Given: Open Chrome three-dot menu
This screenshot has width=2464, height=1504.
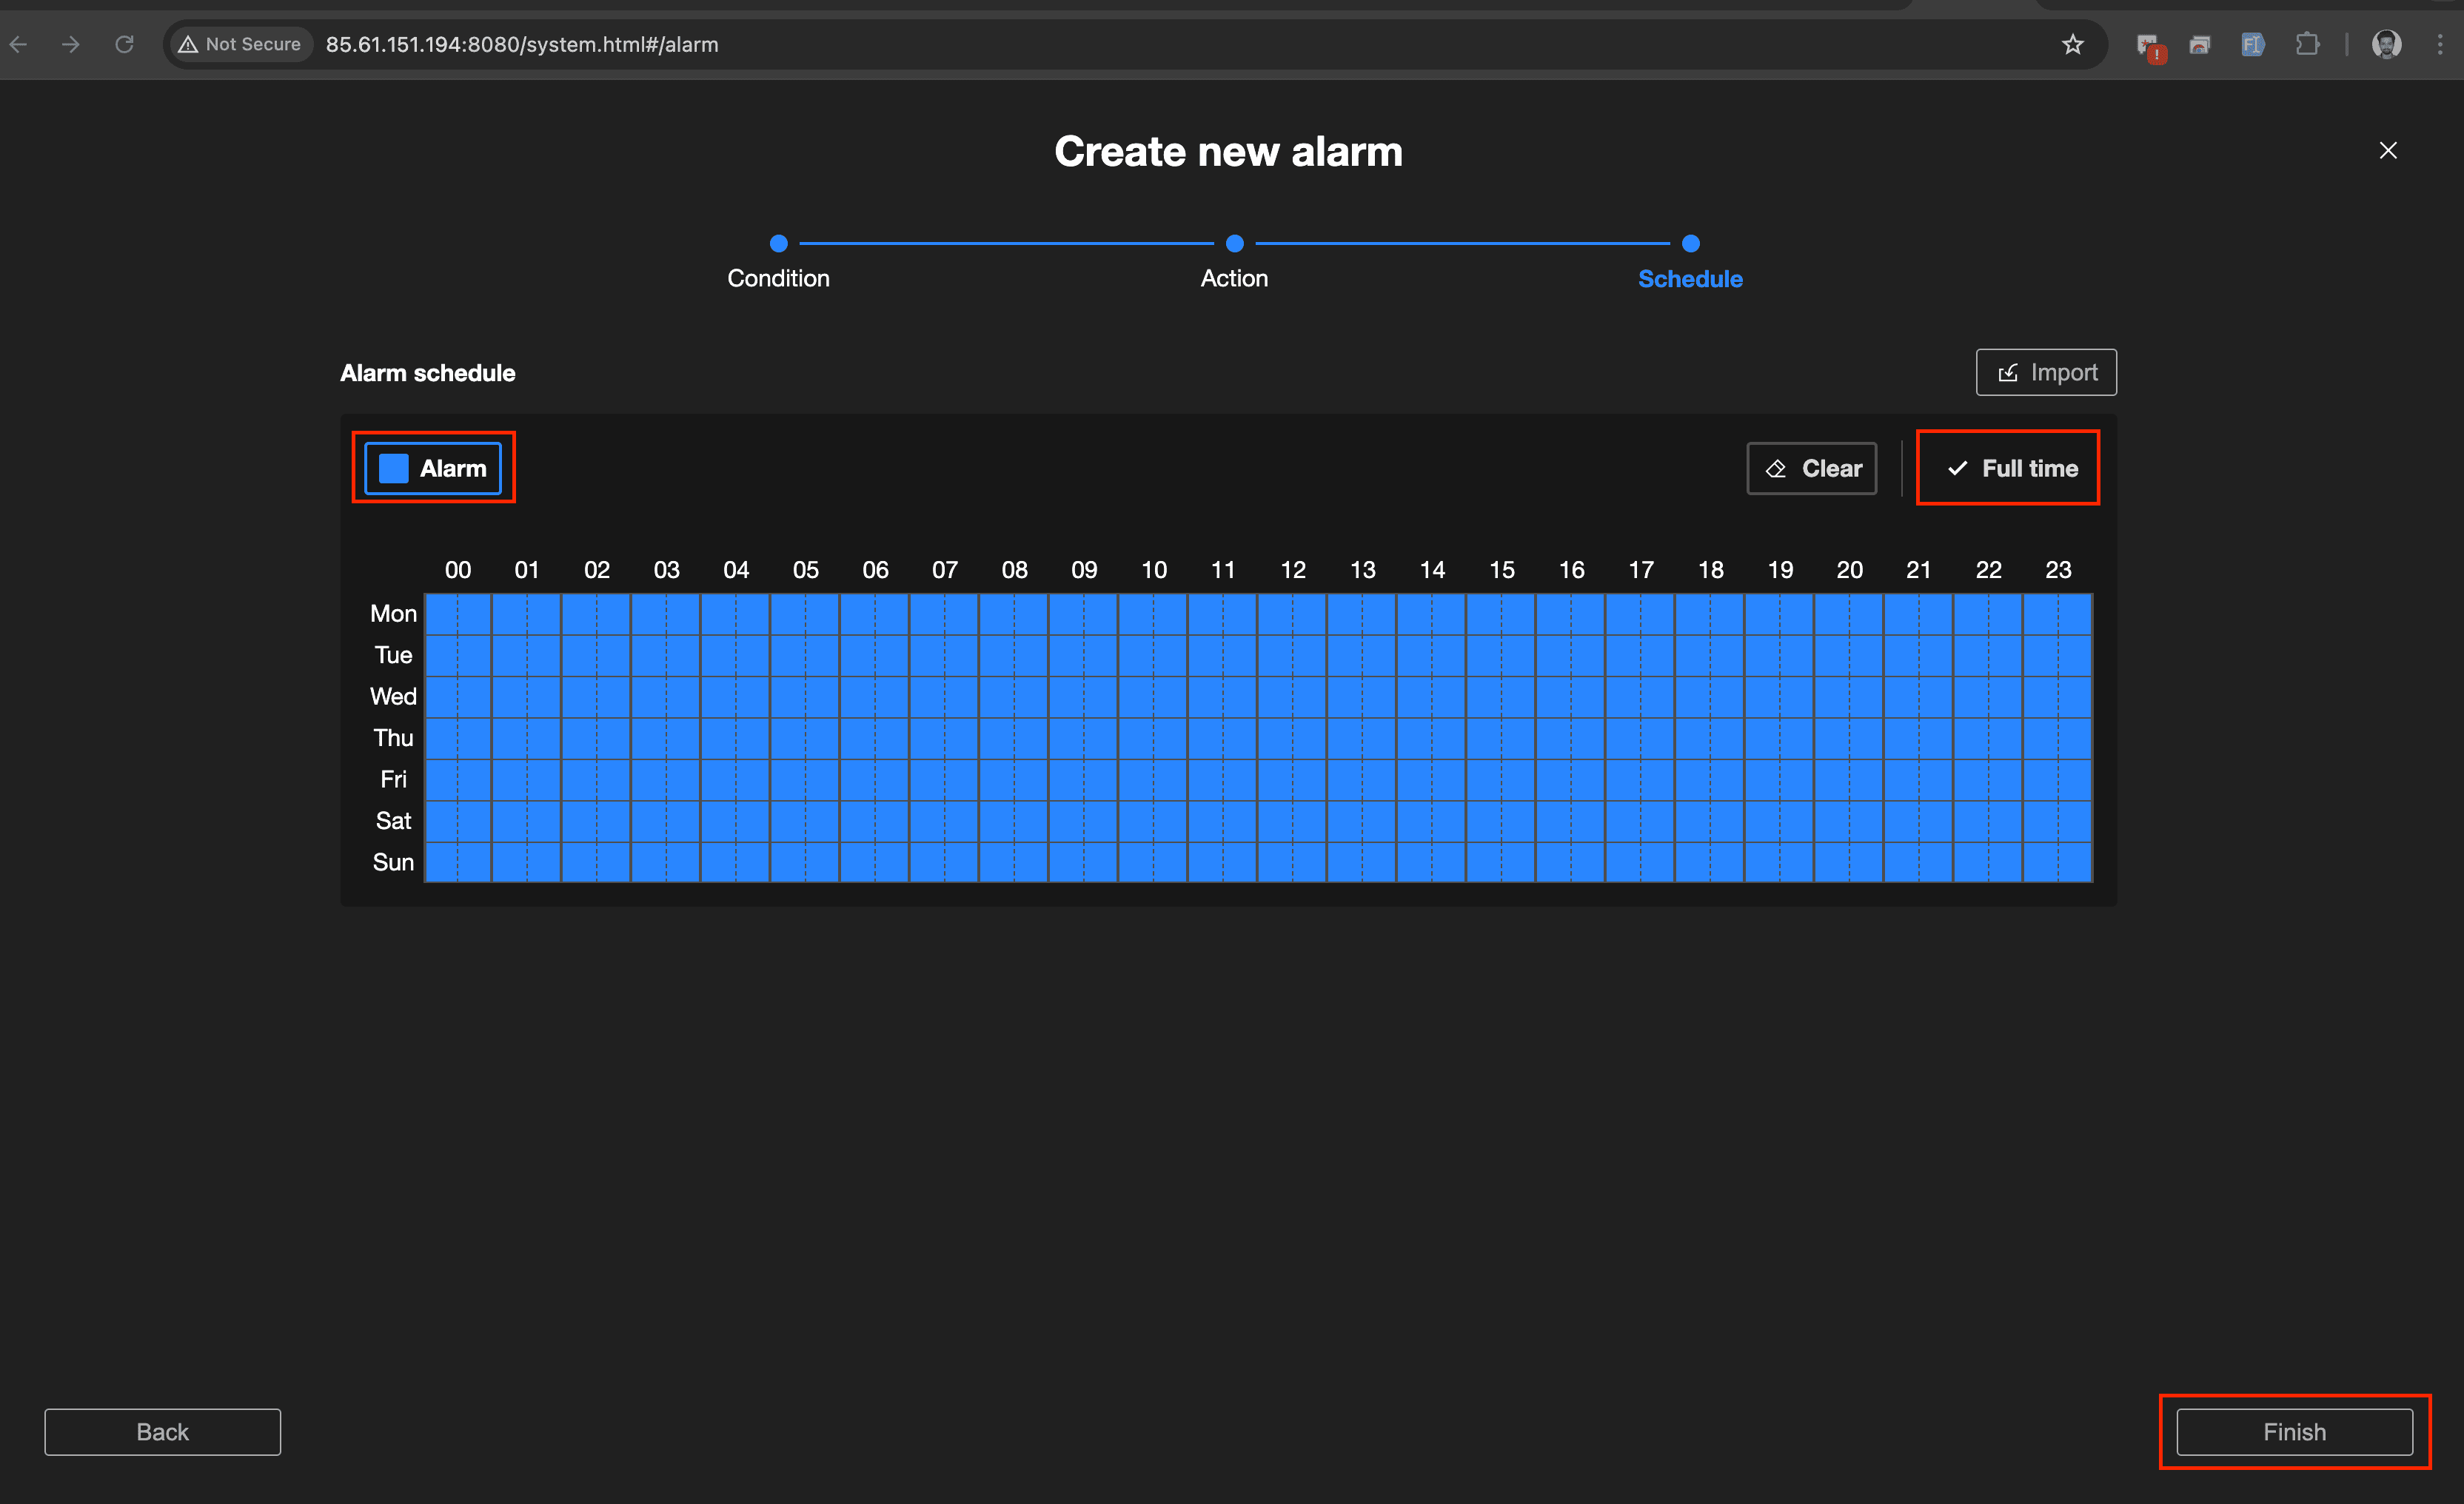Looking at the screenshot, I should [x=2440, y=44].
